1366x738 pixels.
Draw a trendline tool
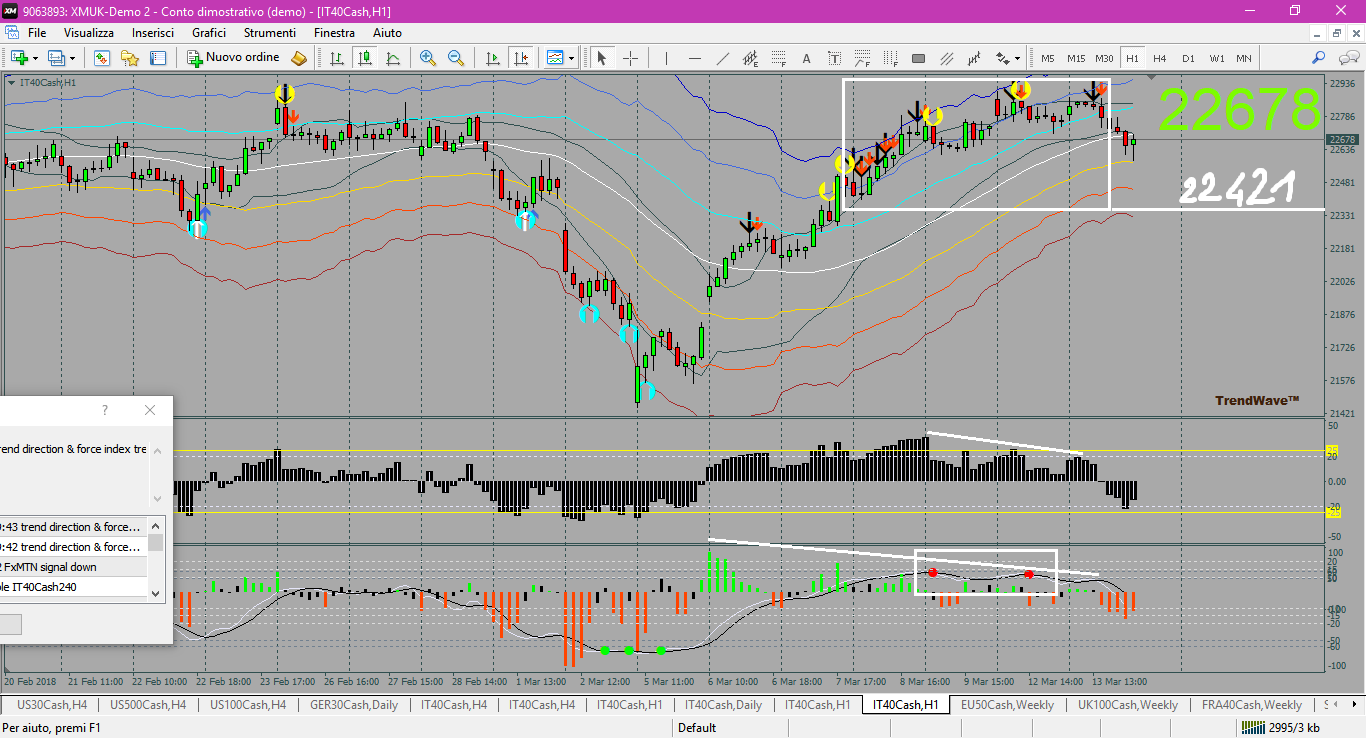(x=722, y=58)
